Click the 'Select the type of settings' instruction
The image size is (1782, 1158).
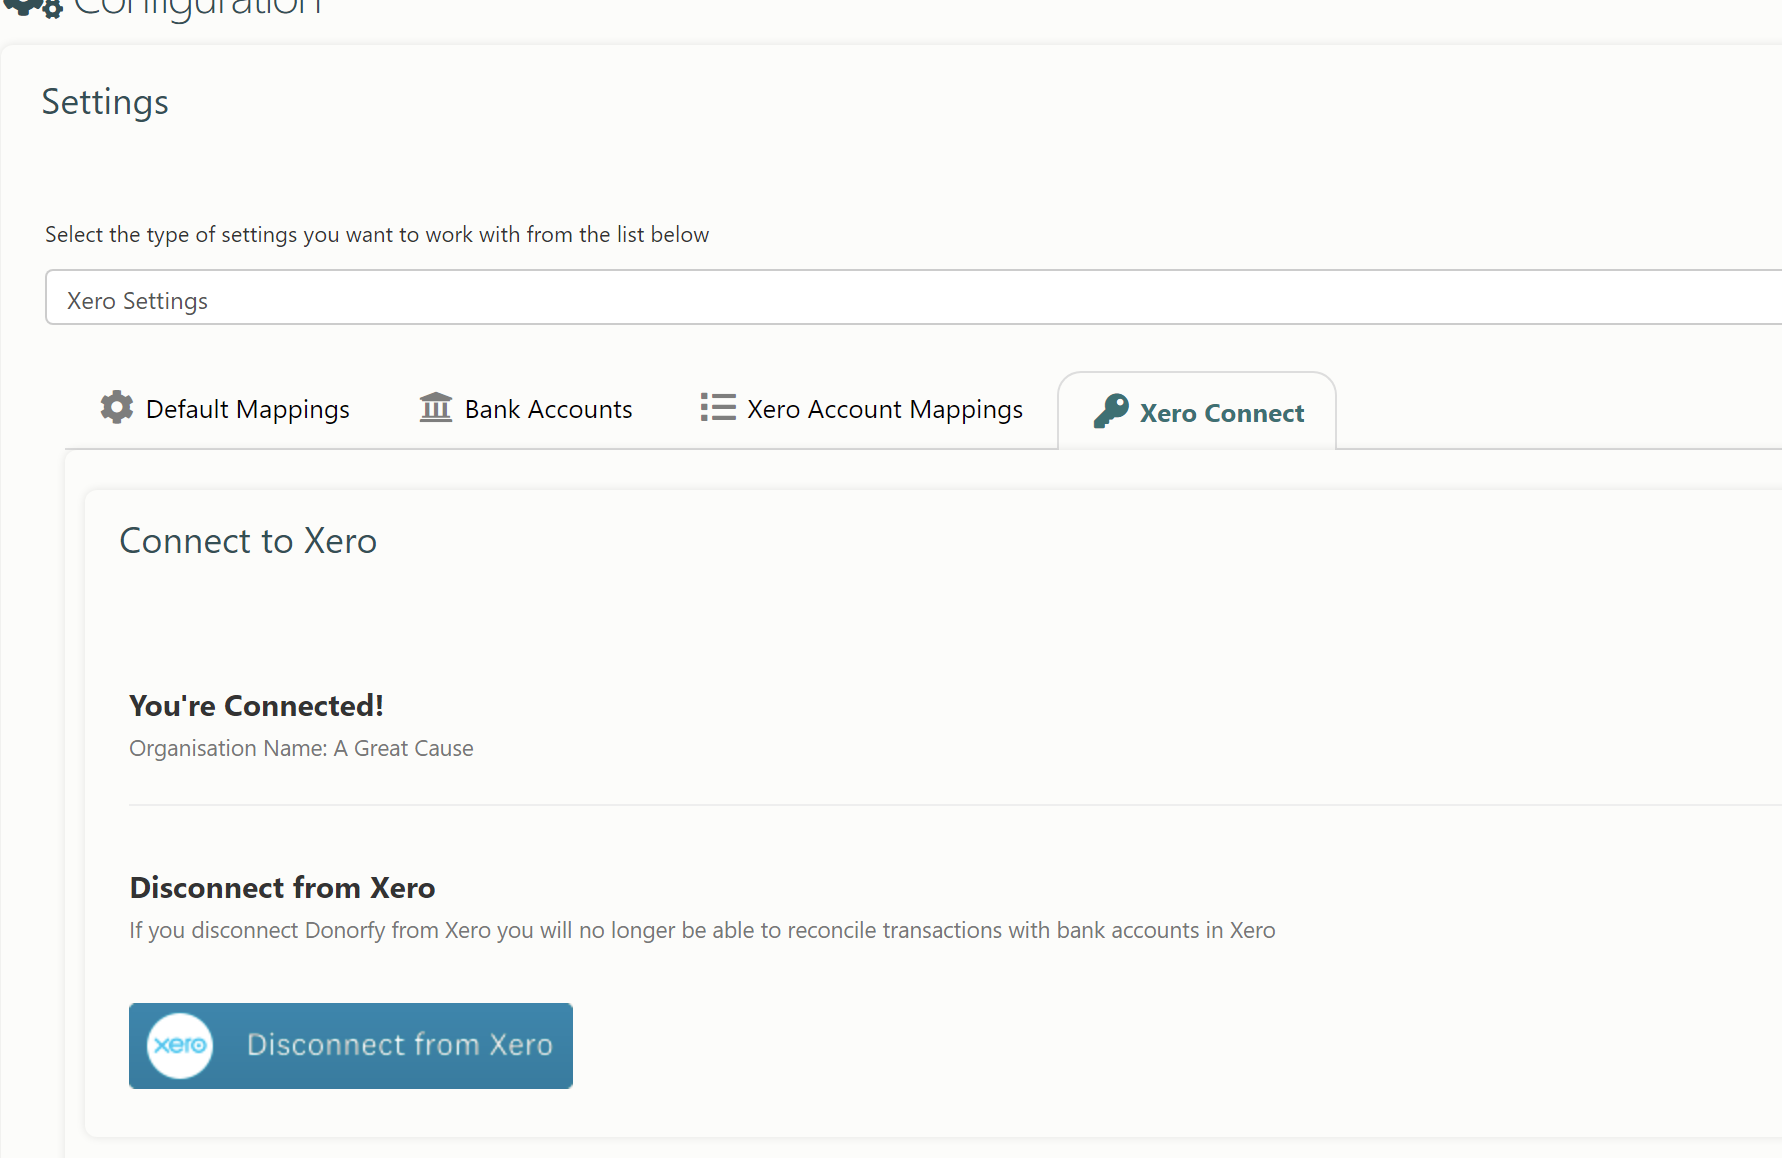(x=377, y=235)
